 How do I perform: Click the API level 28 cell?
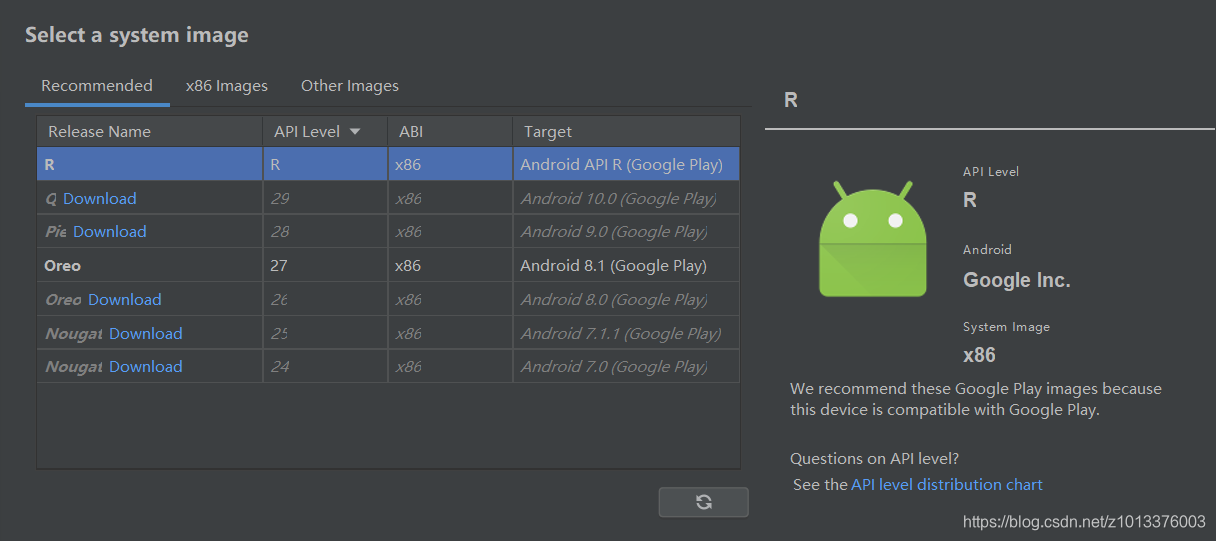click(325, 231)
